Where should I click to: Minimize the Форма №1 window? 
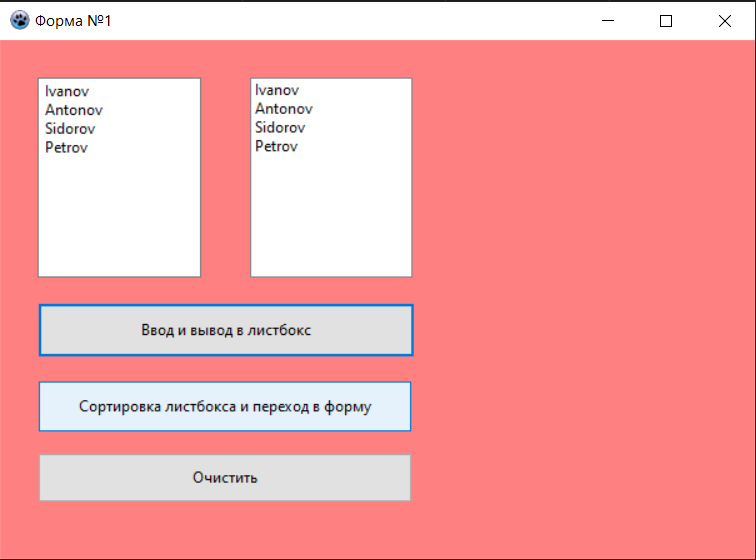click(x=608, y=21)
